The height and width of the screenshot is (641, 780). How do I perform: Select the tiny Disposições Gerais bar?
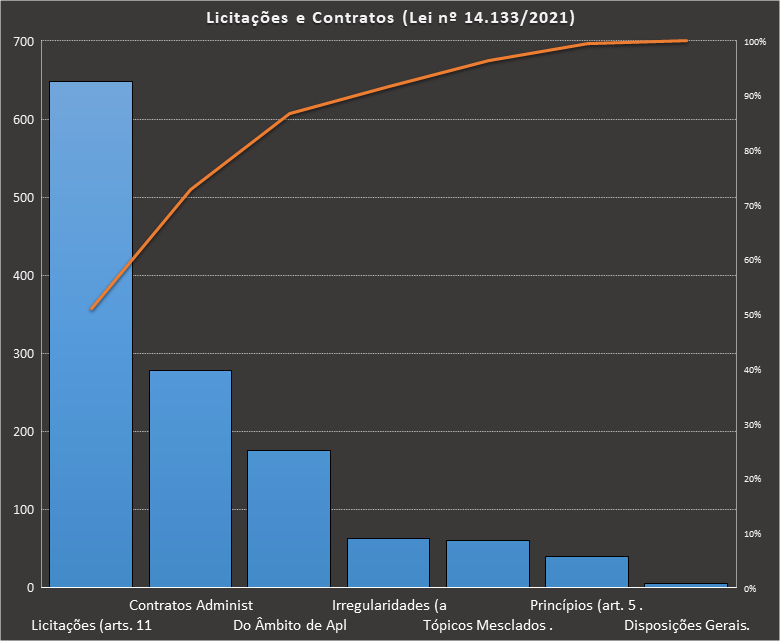click(x=685, y=584)
